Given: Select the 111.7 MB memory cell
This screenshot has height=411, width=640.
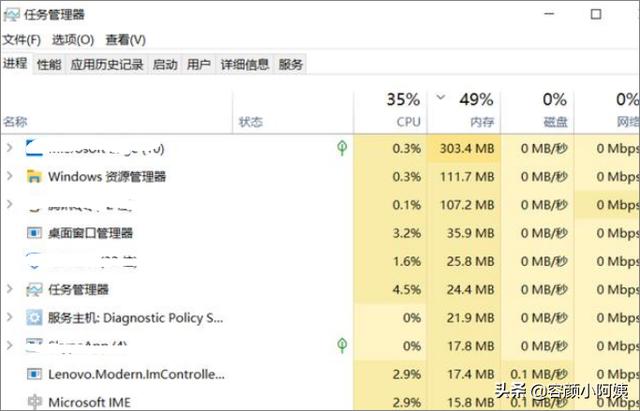Looking at the screenshot, I should pos(467,177).
